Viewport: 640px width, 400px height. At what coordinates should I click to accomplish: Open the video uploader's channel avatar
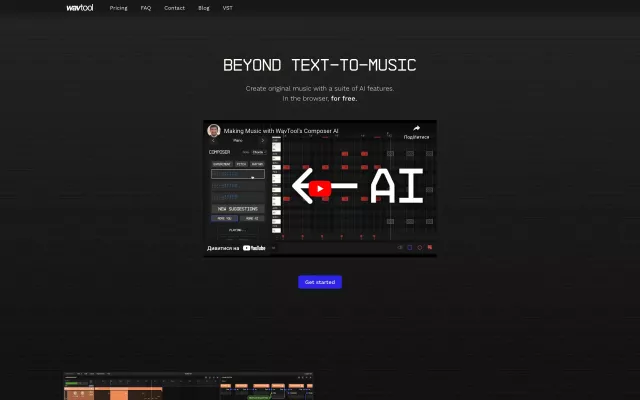click(x=213, y=130)
